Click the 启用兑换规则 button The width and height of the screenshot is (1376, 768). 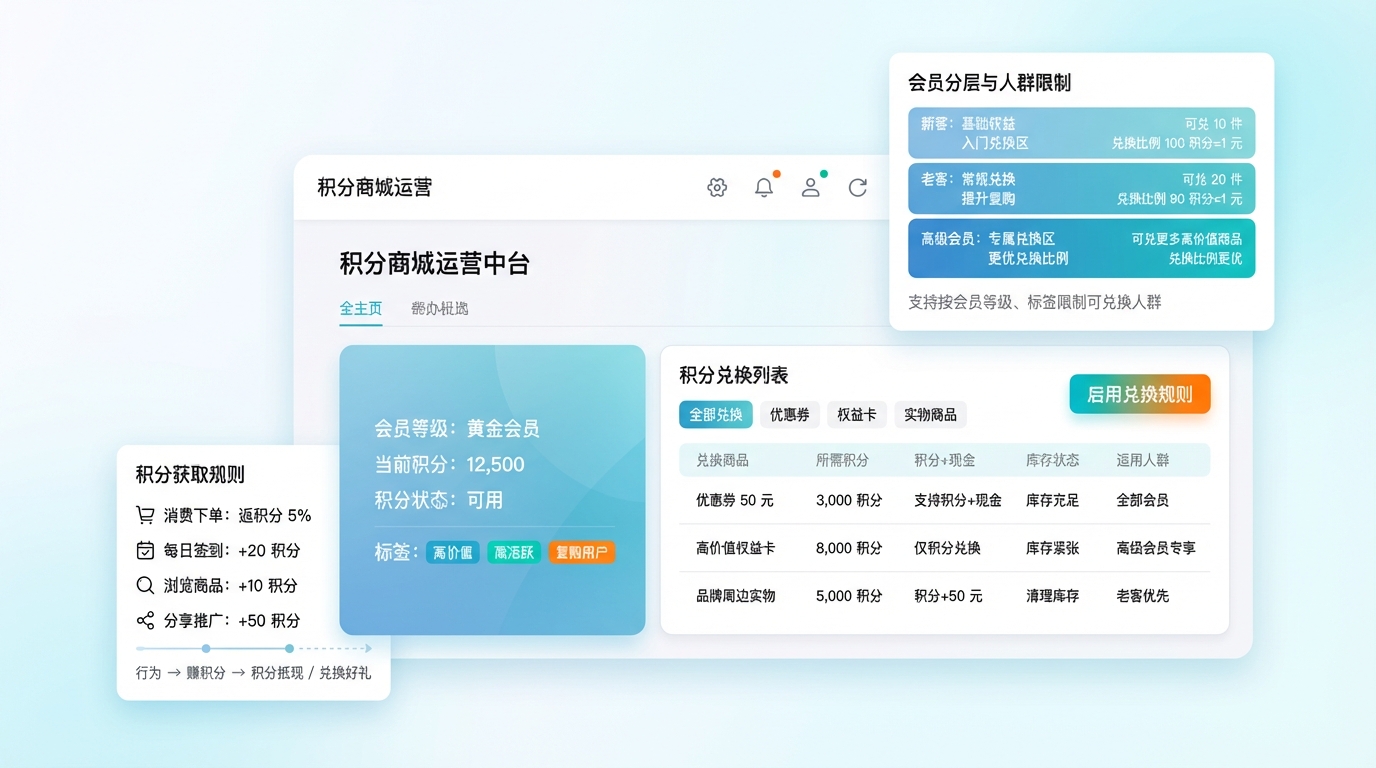pos(1139,394)
